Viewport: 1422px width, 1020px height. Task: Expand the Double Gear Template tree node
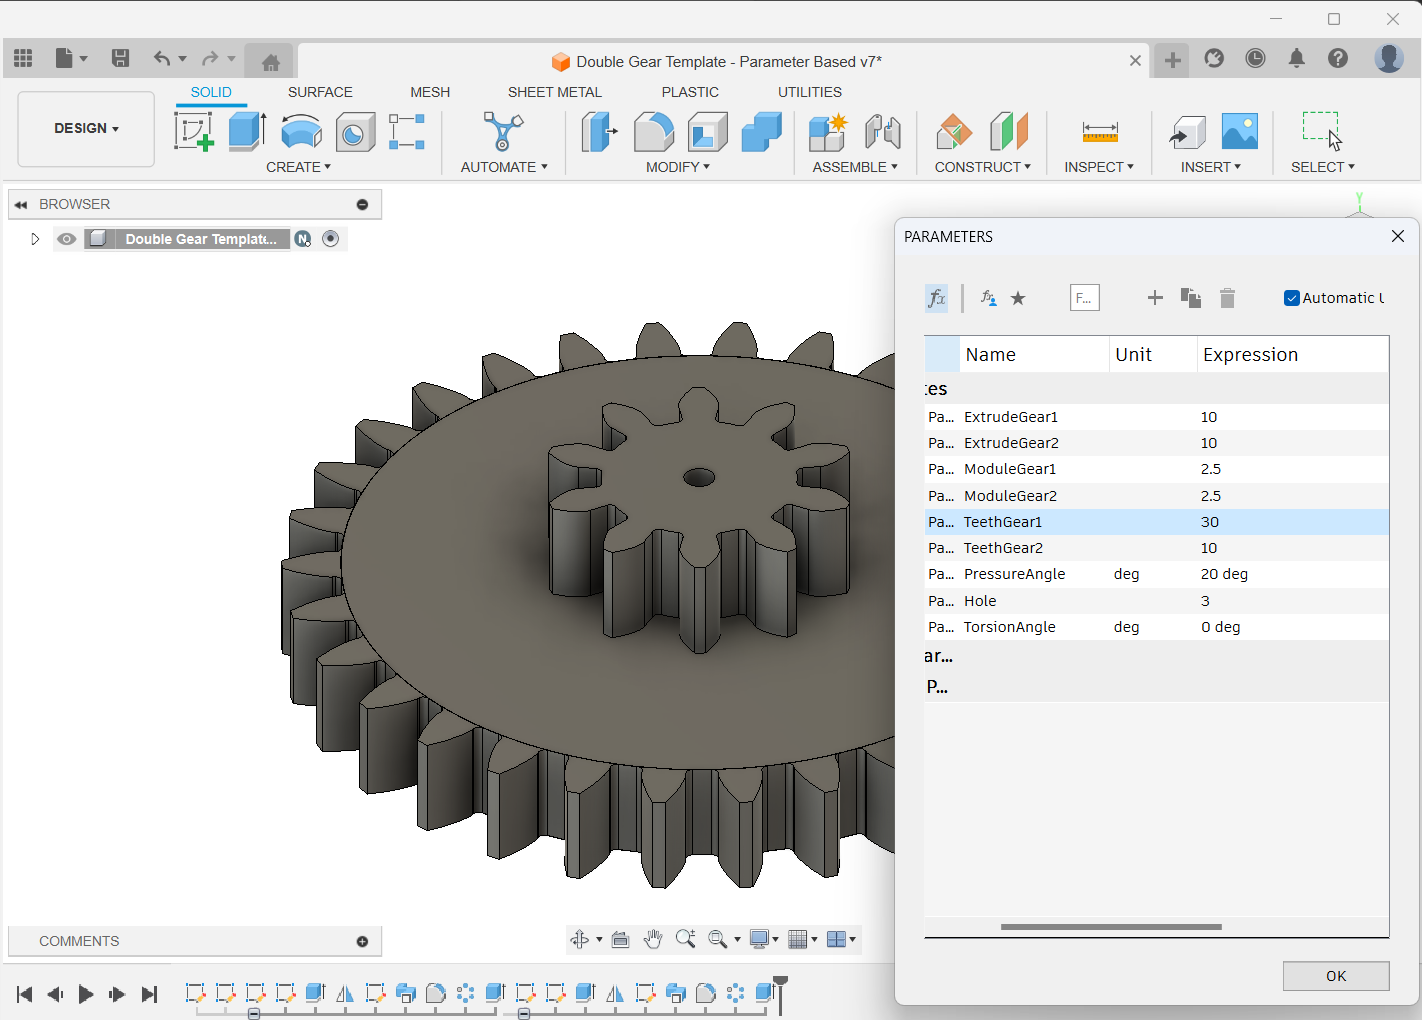[x=35, y=238]
